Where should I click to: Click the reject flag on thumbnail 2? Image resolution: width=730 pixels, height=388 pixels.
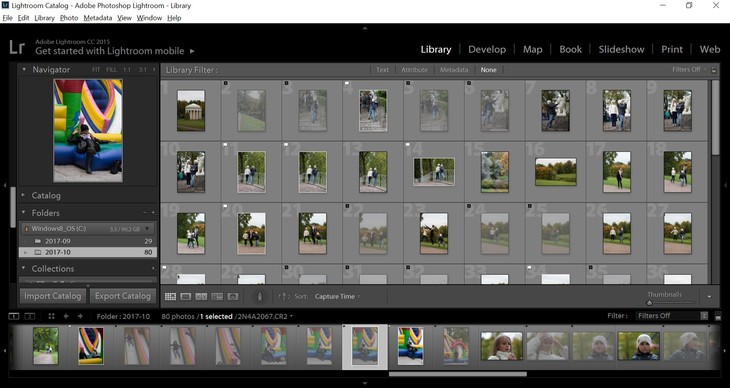[x=226, y=83]
